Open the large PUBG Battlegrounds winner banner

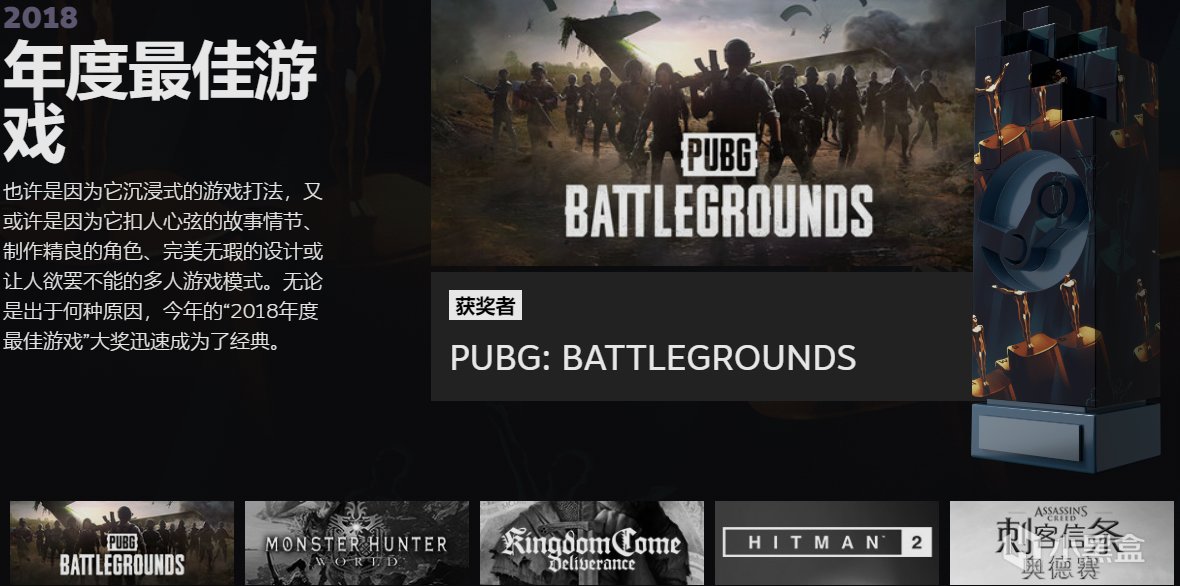click(x=701, y=134)
